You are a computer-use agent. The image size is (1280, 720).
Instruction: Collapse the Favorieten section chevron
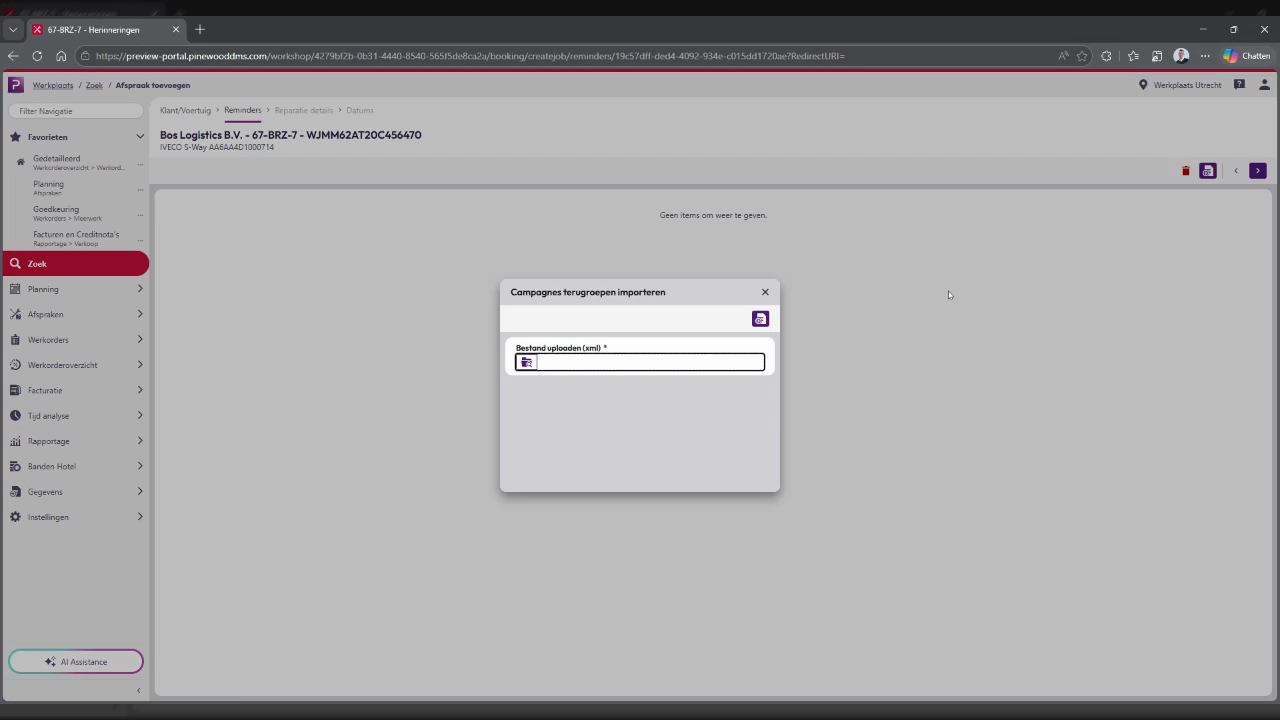140,137
